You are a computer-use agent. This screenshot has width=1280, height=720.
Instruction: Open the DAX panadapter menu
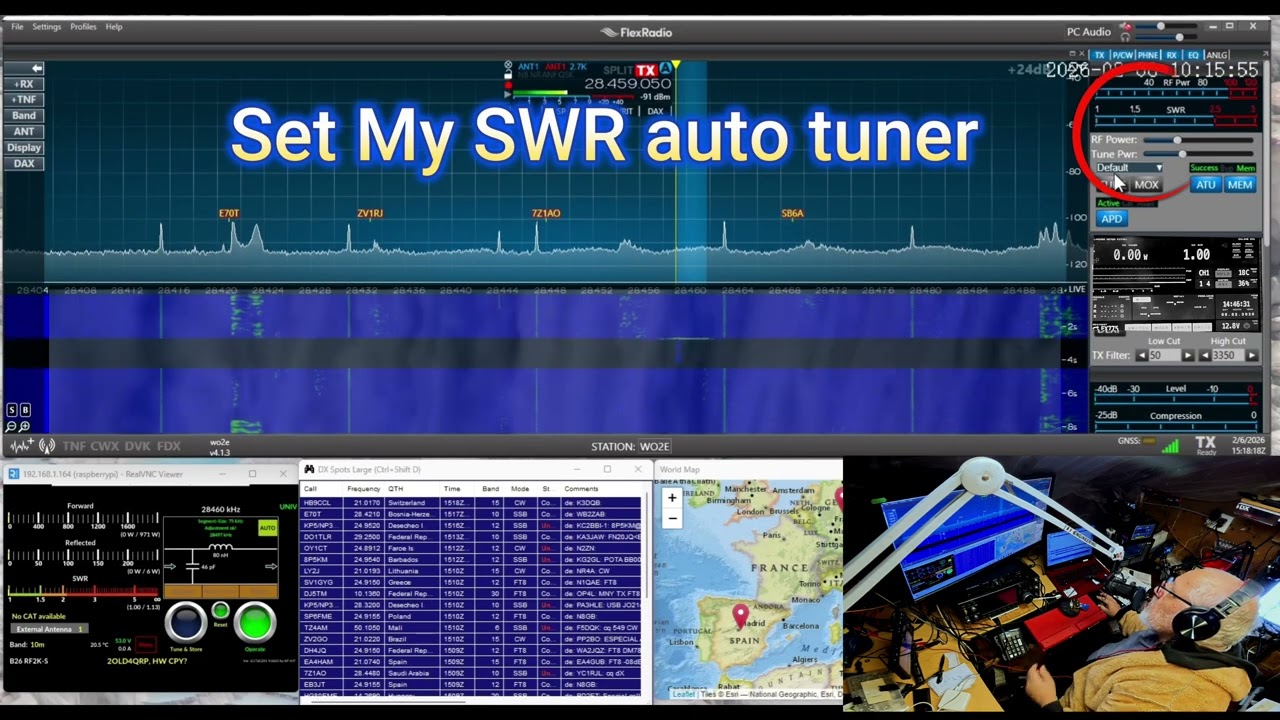click(x=24, y=164)
